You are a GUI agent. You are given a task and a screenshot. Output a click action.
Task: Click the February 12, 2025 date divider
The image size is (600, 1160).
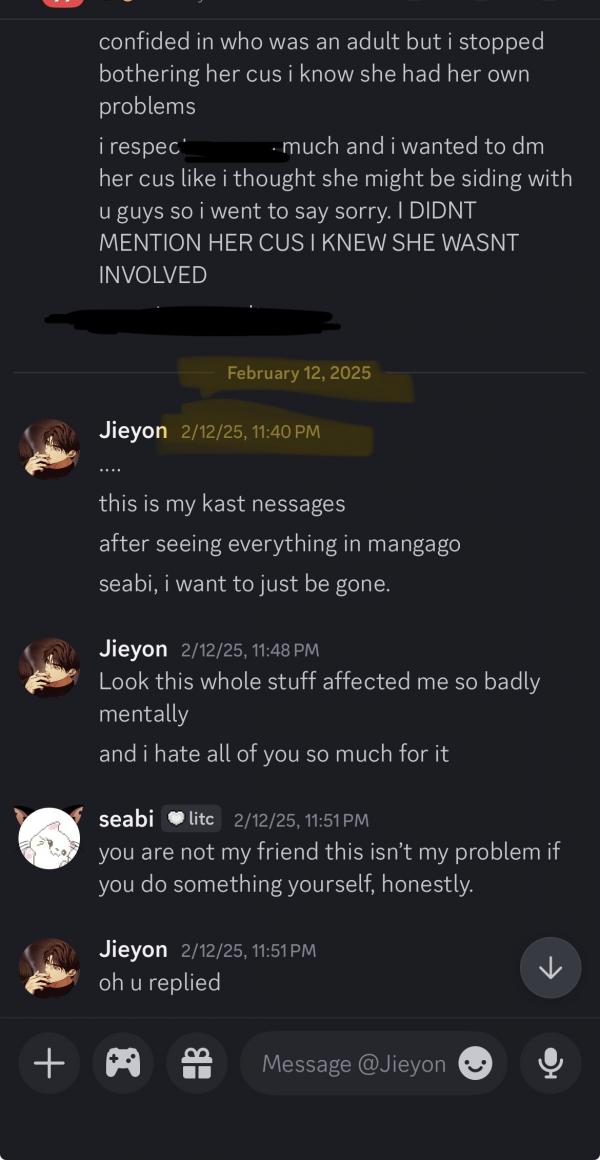[299, 372]
